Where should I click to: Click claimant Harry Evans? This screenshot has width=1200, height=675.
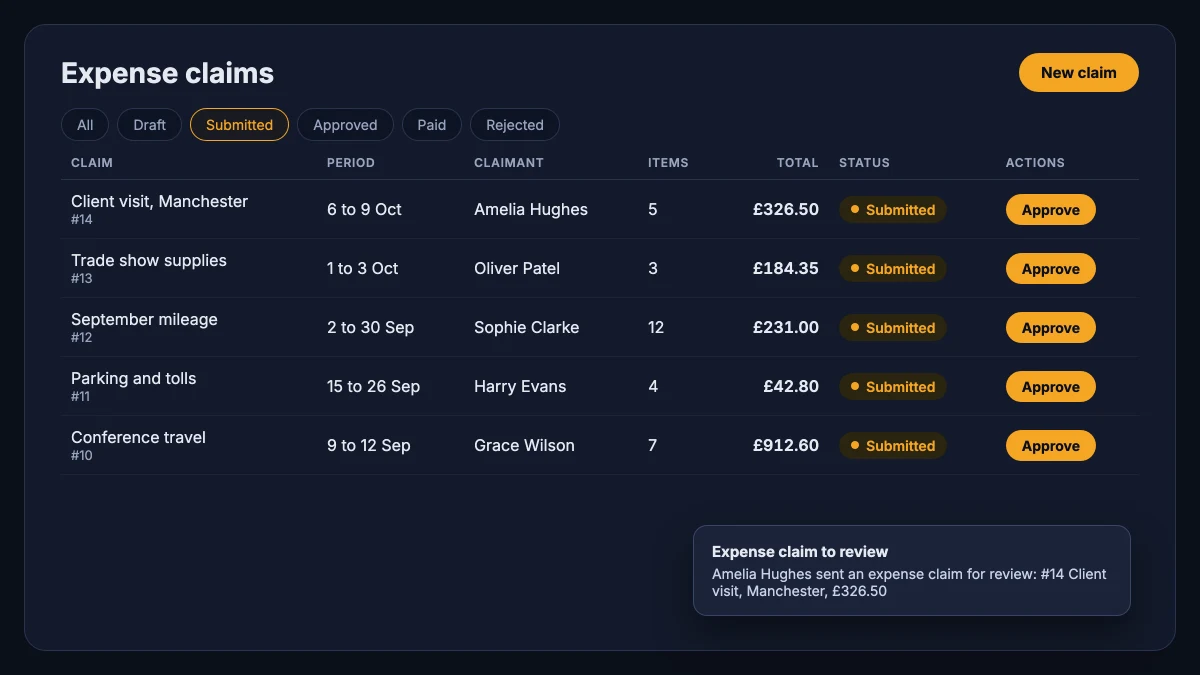520,386
